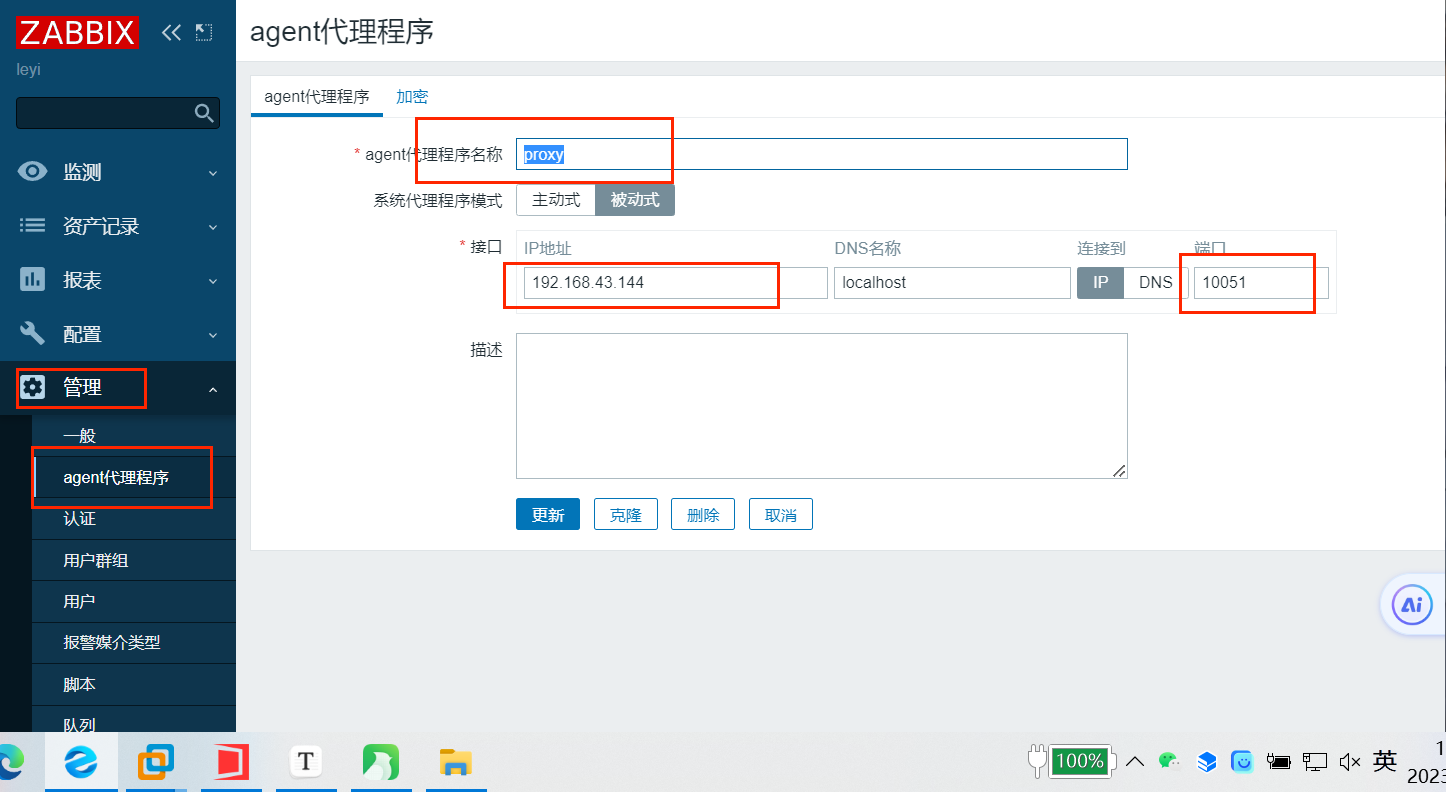Switch input method via 英 indicator
This screenshot has height=797, width=1446.
1385,761
